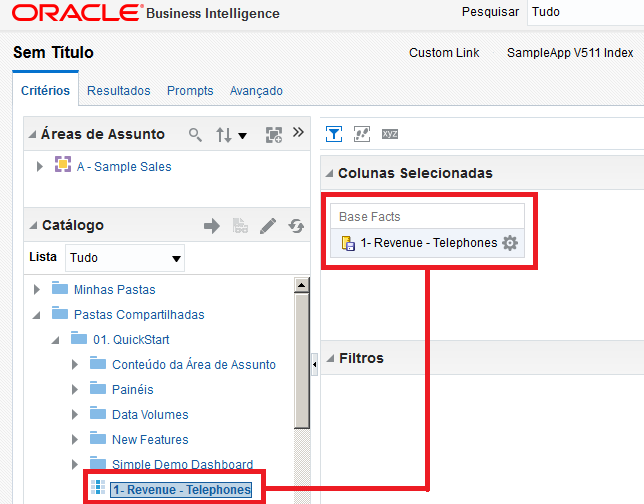
Task: Open the Prompts tab
Action: point(190,91)
